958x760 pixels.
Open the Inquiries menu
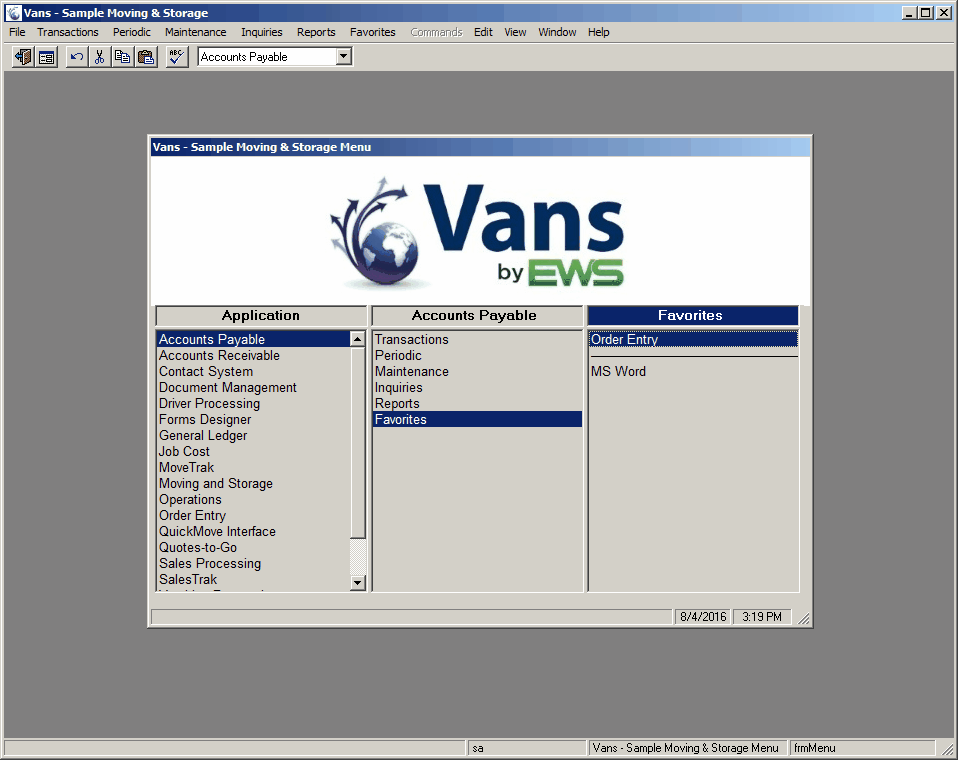pyautogui.click(x=261, y=32)
